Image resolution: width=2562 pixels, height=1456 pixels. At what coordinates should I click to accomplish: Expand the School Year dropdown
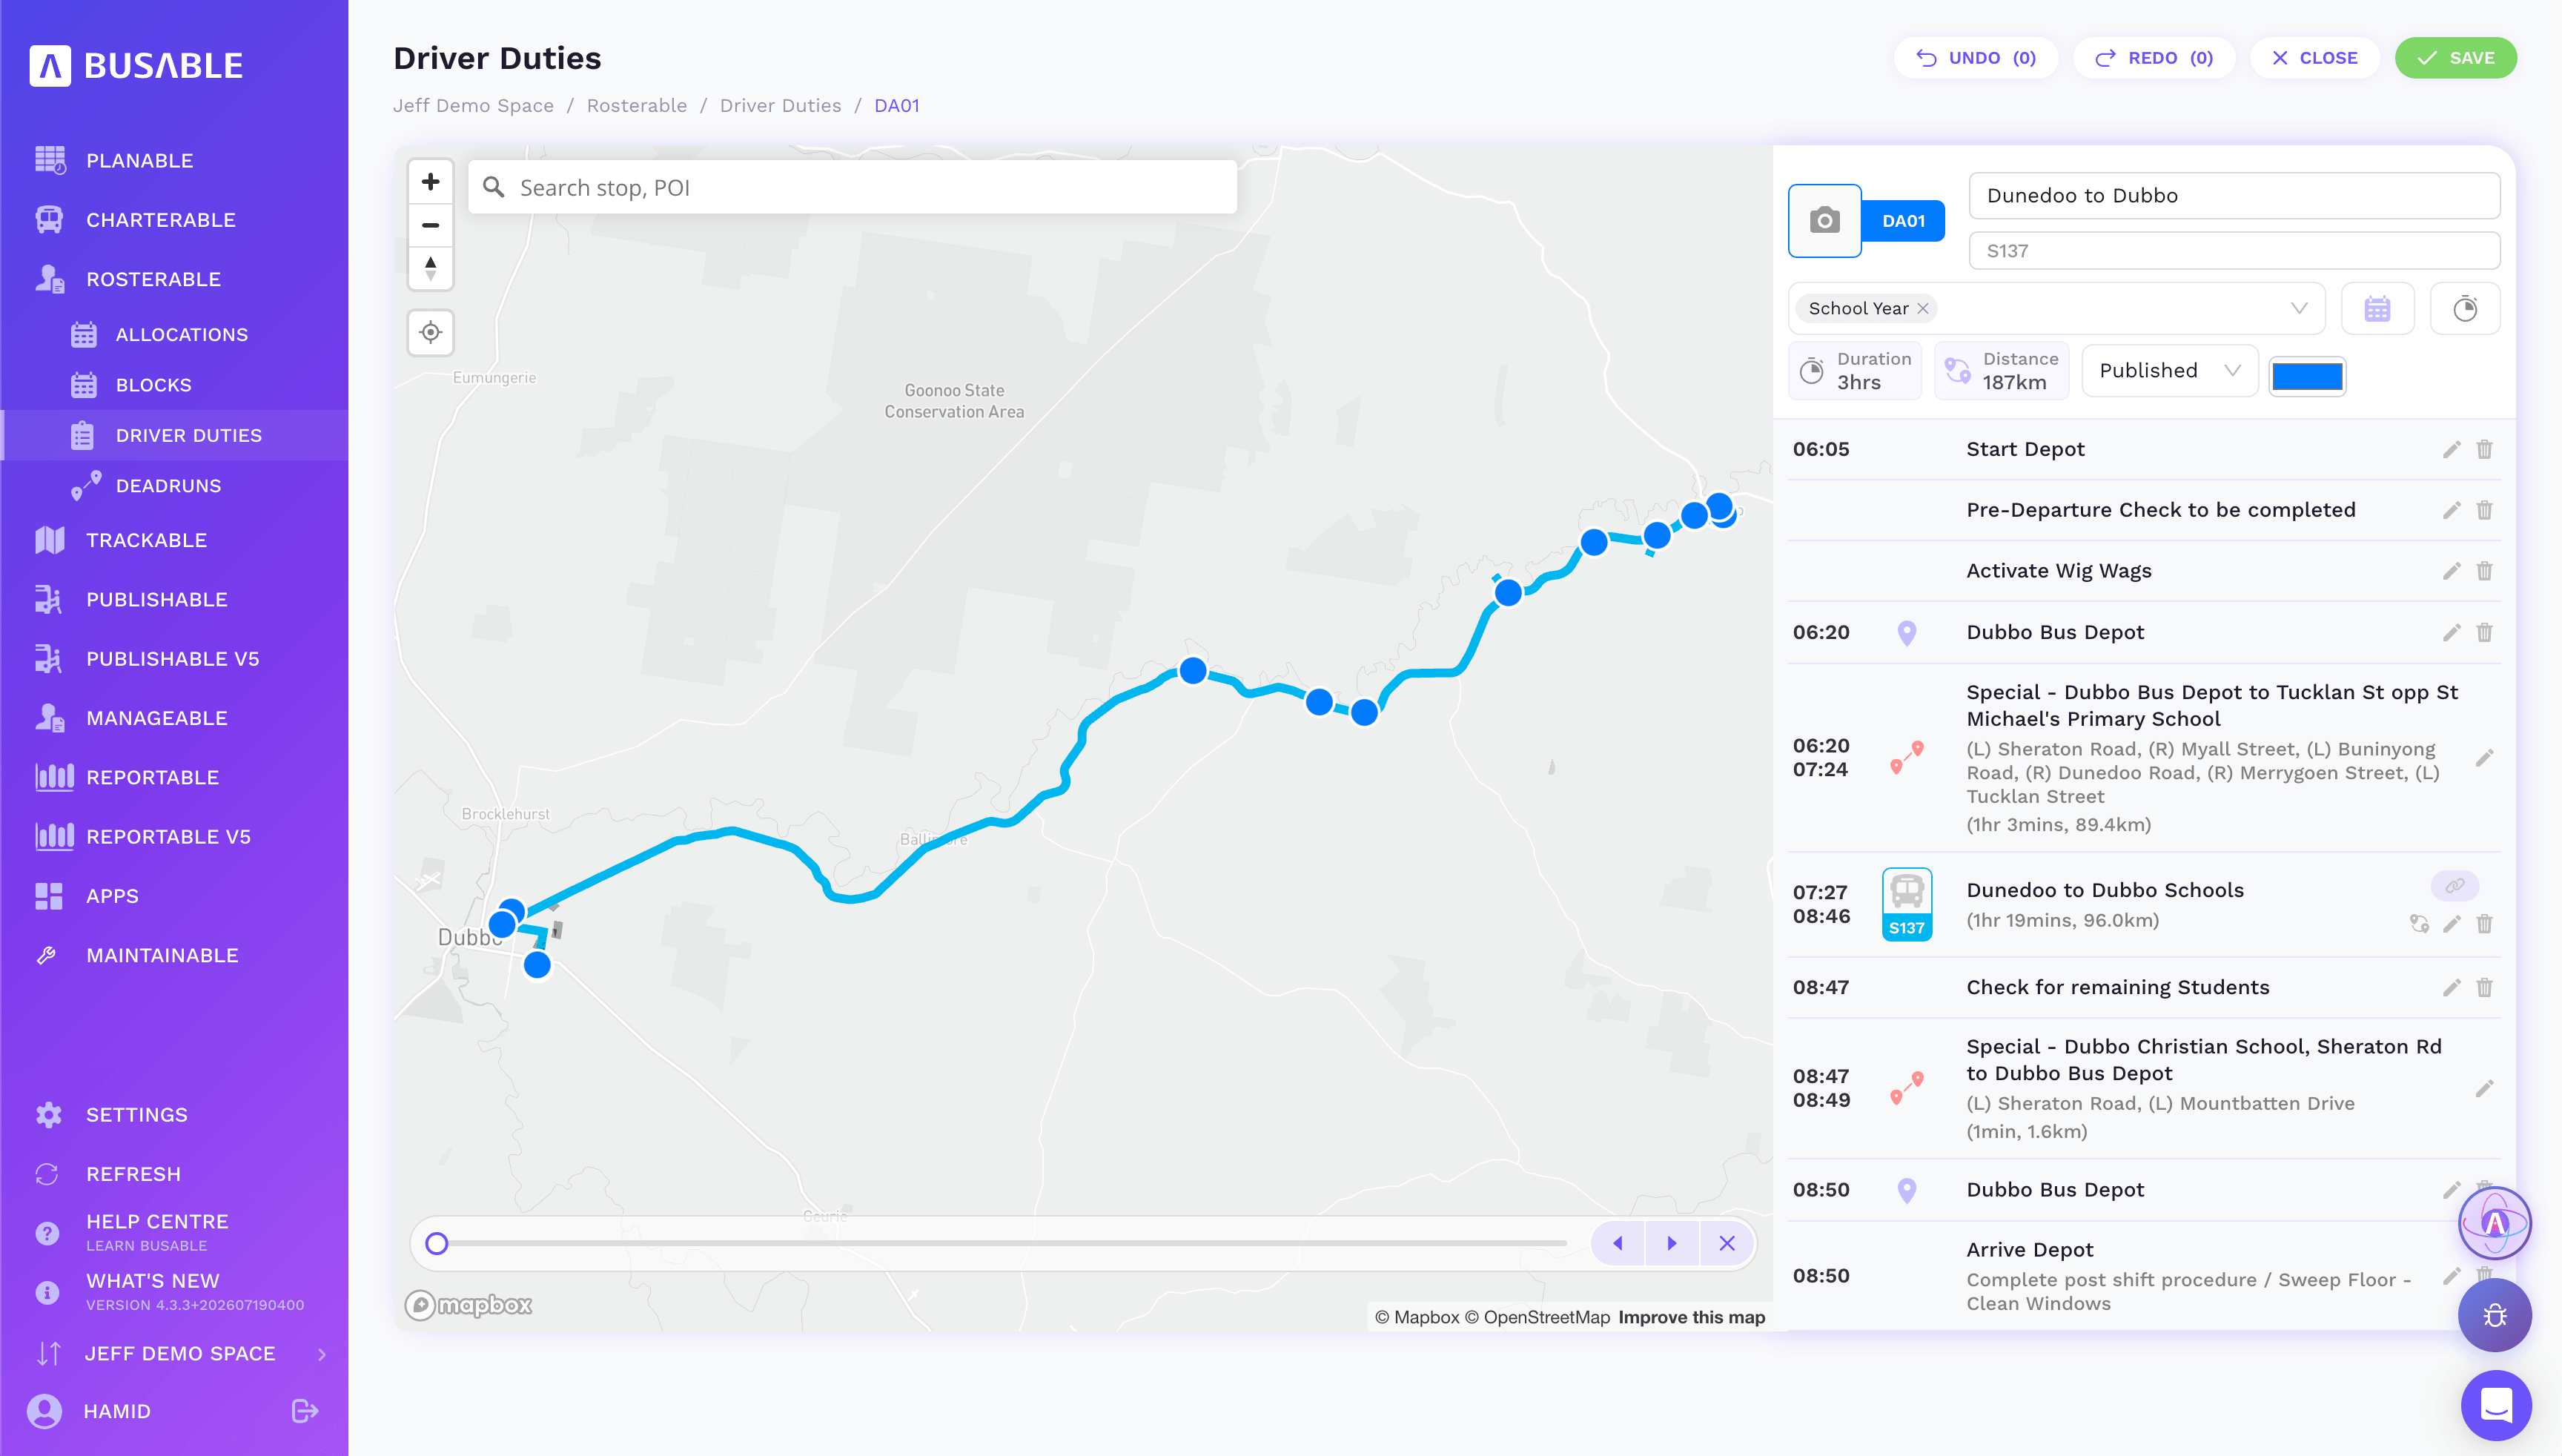point(2299,308)
